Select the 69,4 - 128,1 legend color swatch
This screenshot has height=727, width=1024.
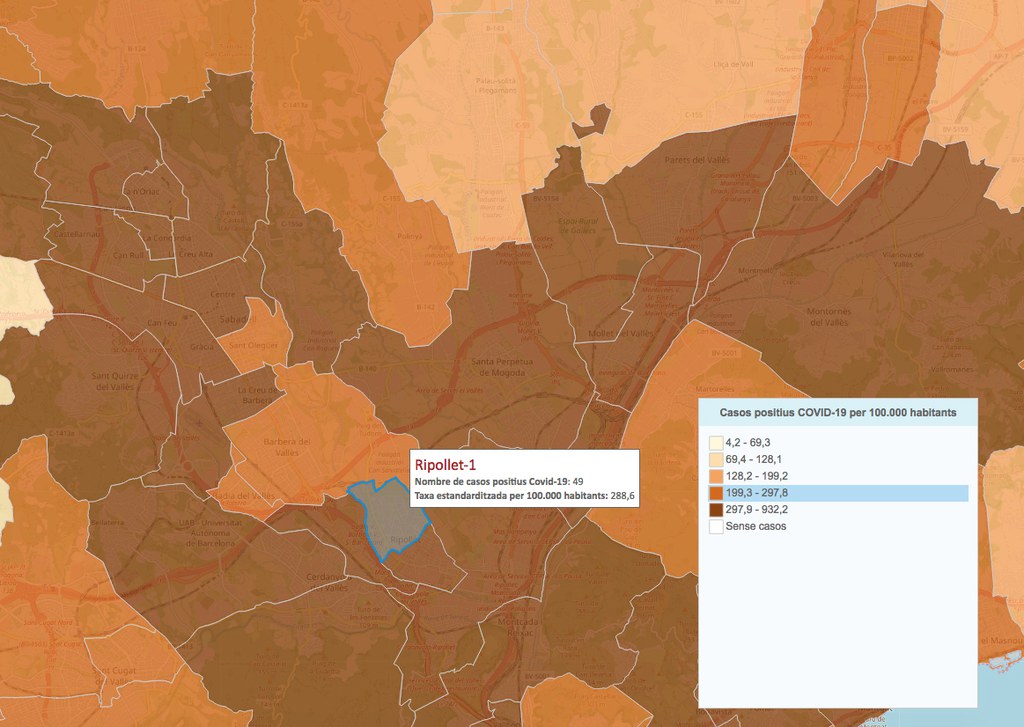coord(716,459)
